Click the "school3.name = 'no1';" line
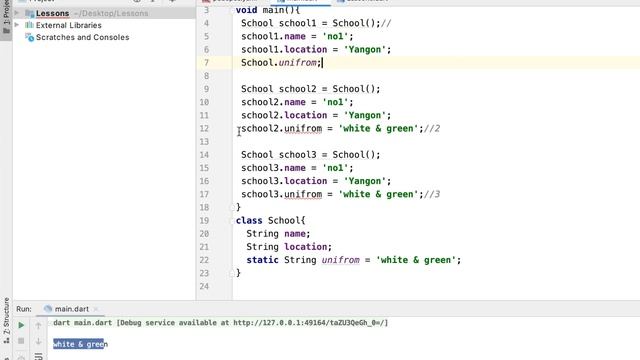This screenshot has height=360, width=640. coord(297,168)
